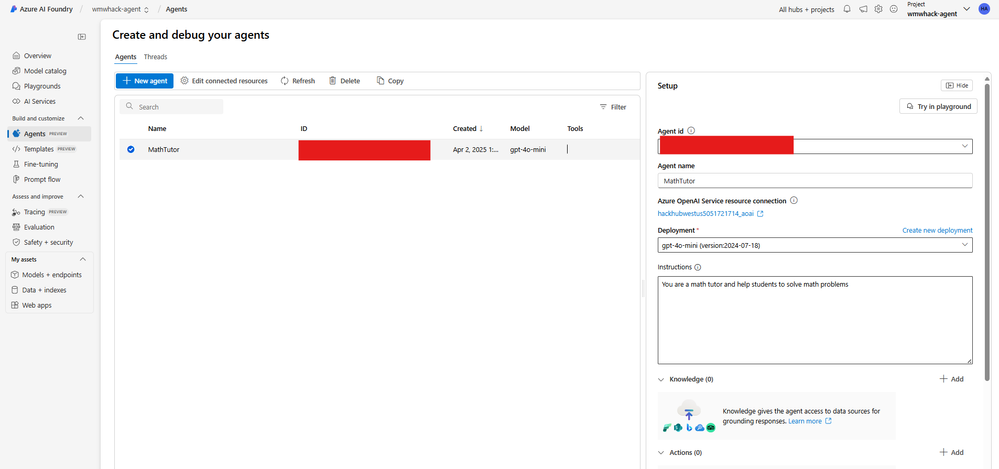Click All hubs + projects link

(807, 10)
